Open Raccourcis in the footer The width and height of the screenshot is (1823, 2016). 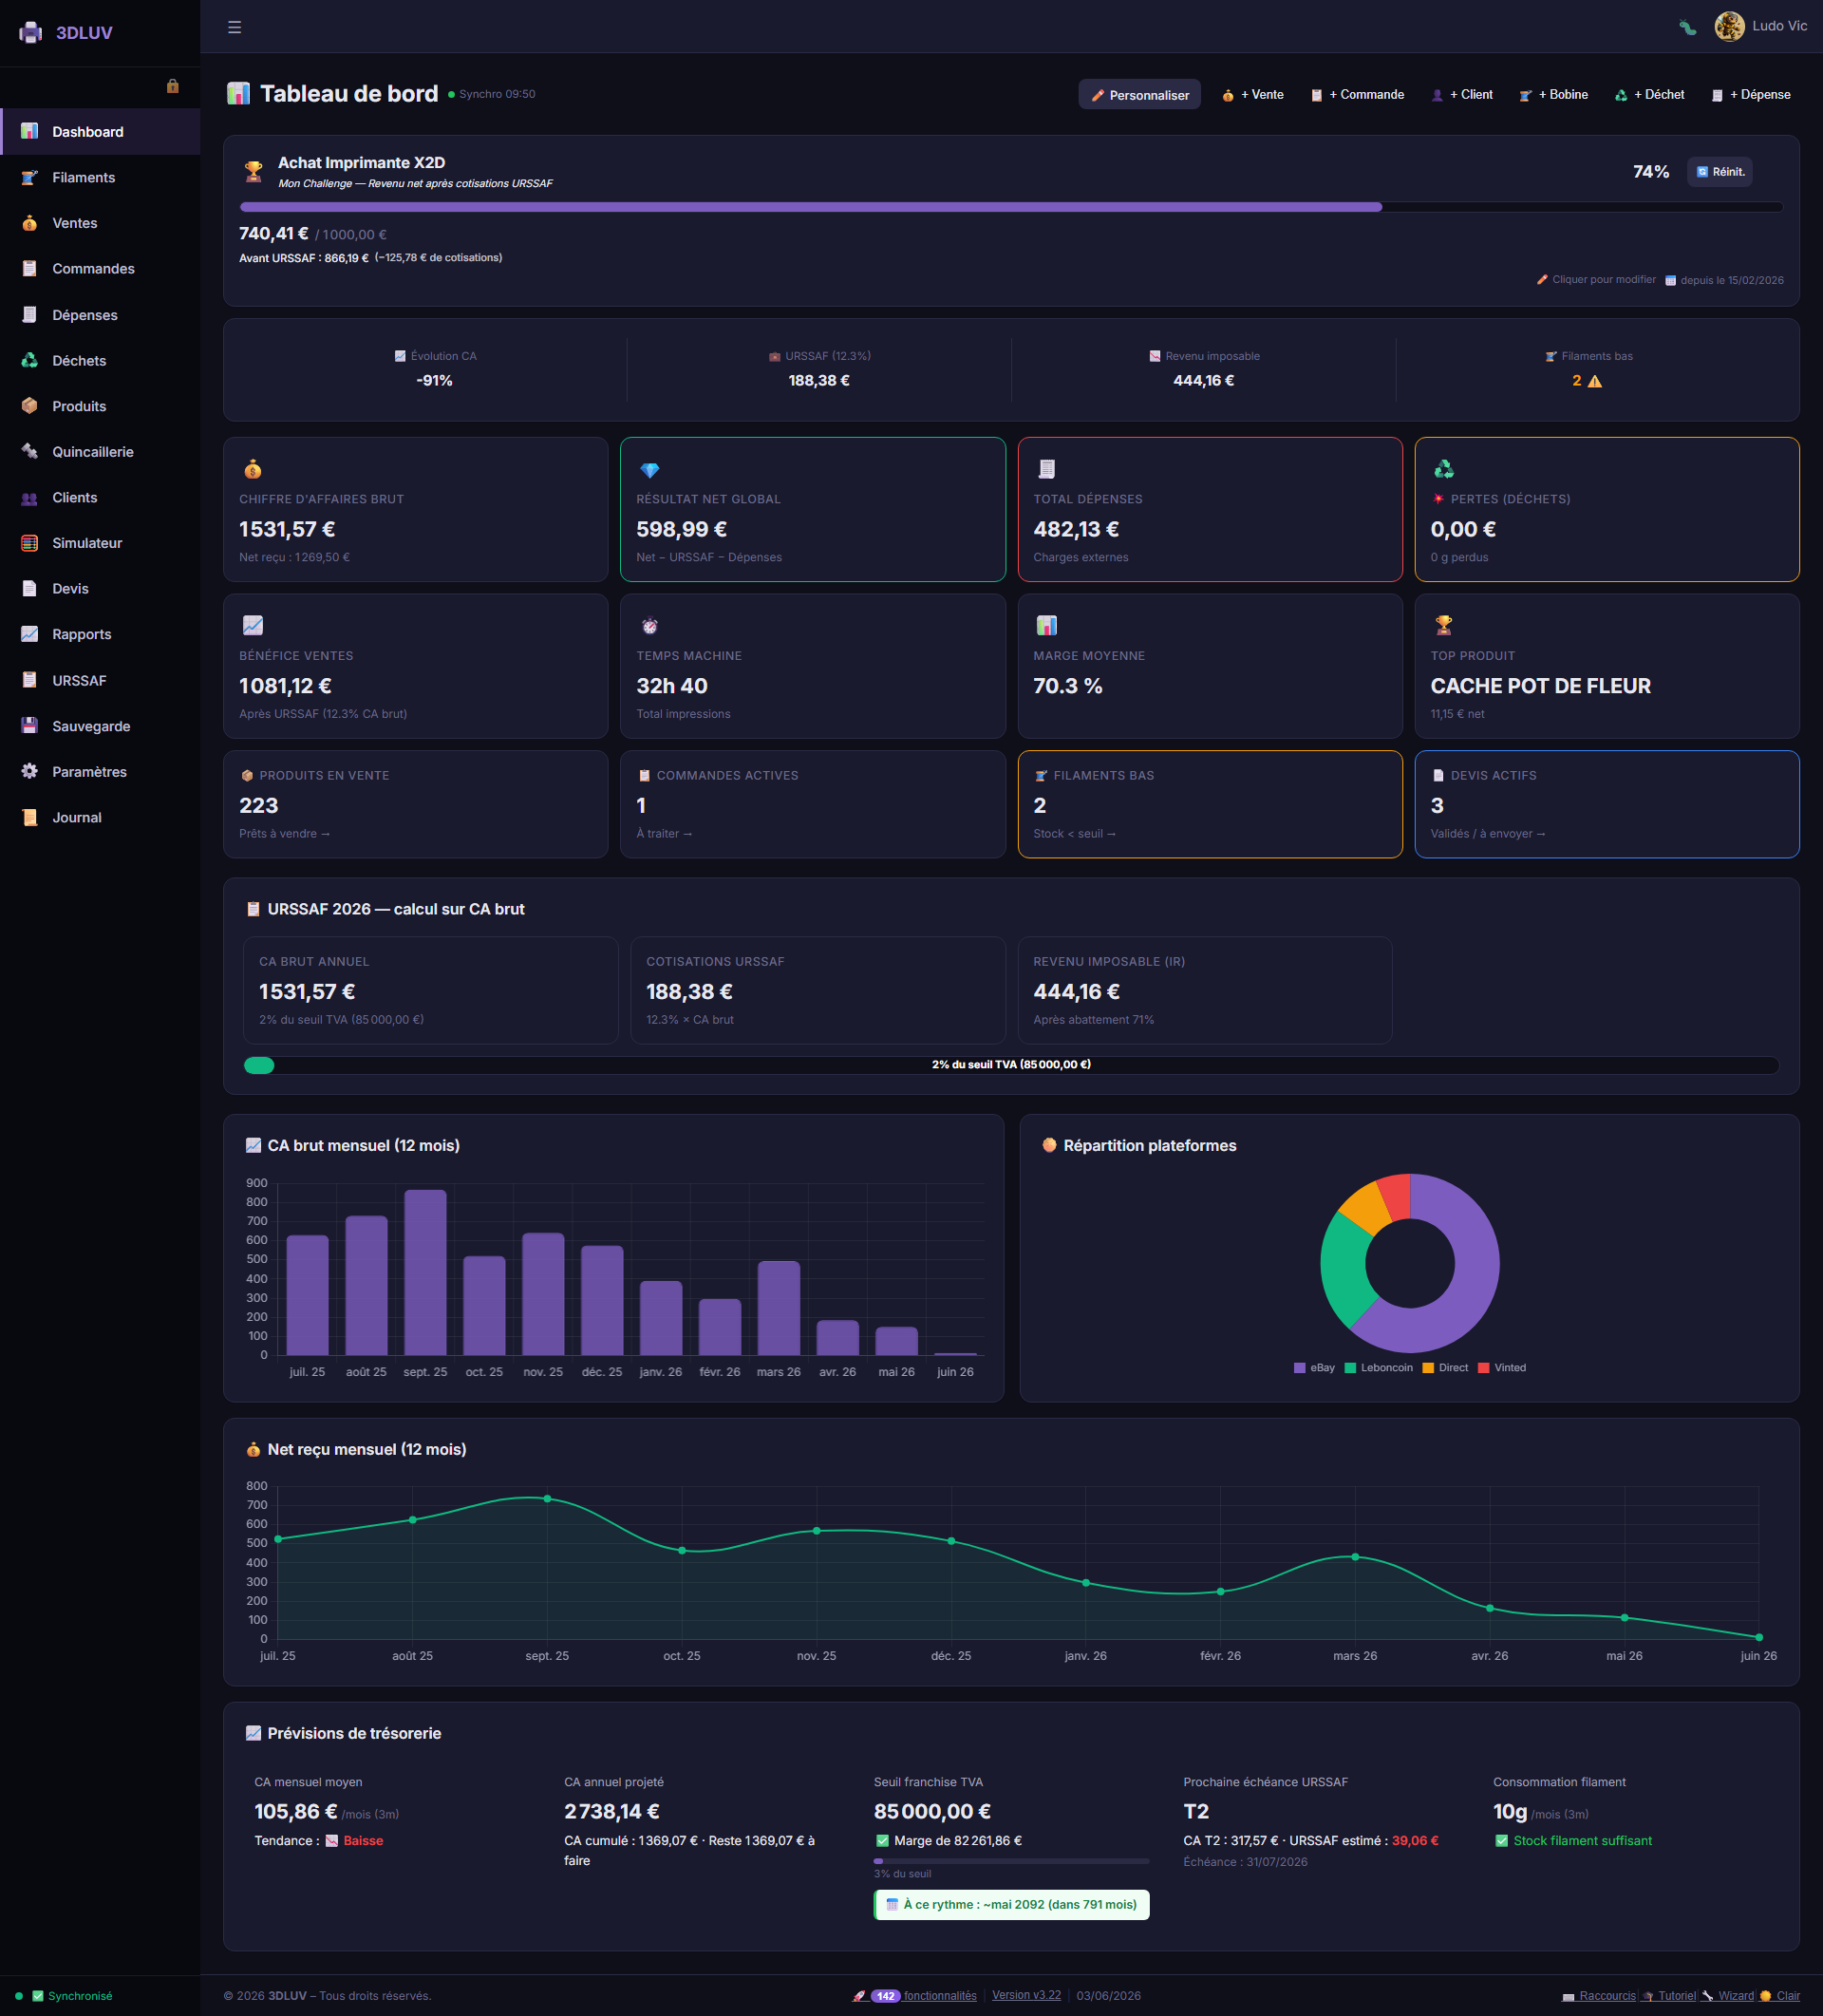click(x=1599, y=1996)
